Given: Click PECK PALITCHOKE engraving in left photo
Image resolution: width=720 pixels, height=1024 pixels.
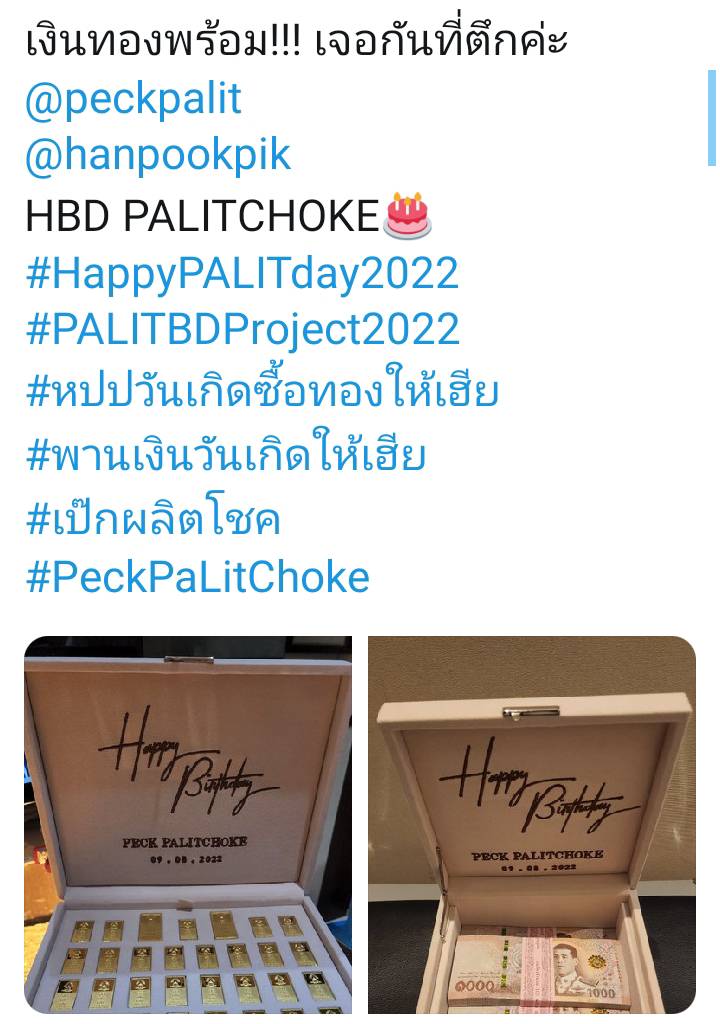Looking at the screenshot, I should [185, 842].
